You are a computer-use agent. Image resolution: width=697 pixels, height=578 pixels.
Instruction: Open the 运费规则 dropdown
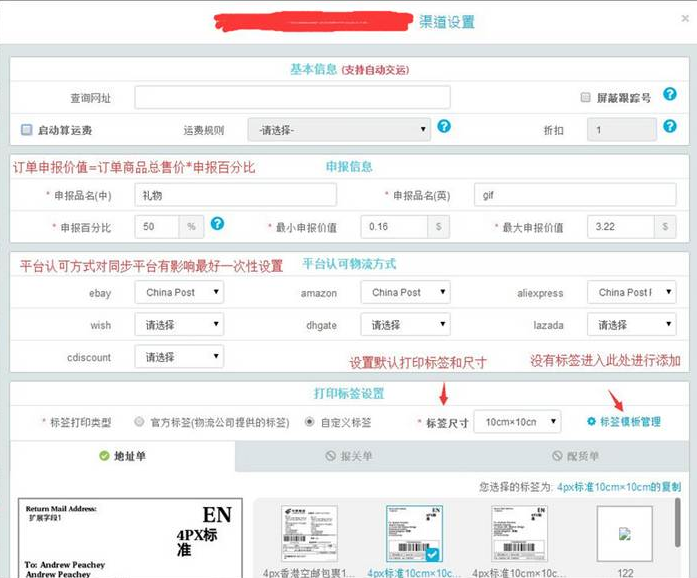339,129
